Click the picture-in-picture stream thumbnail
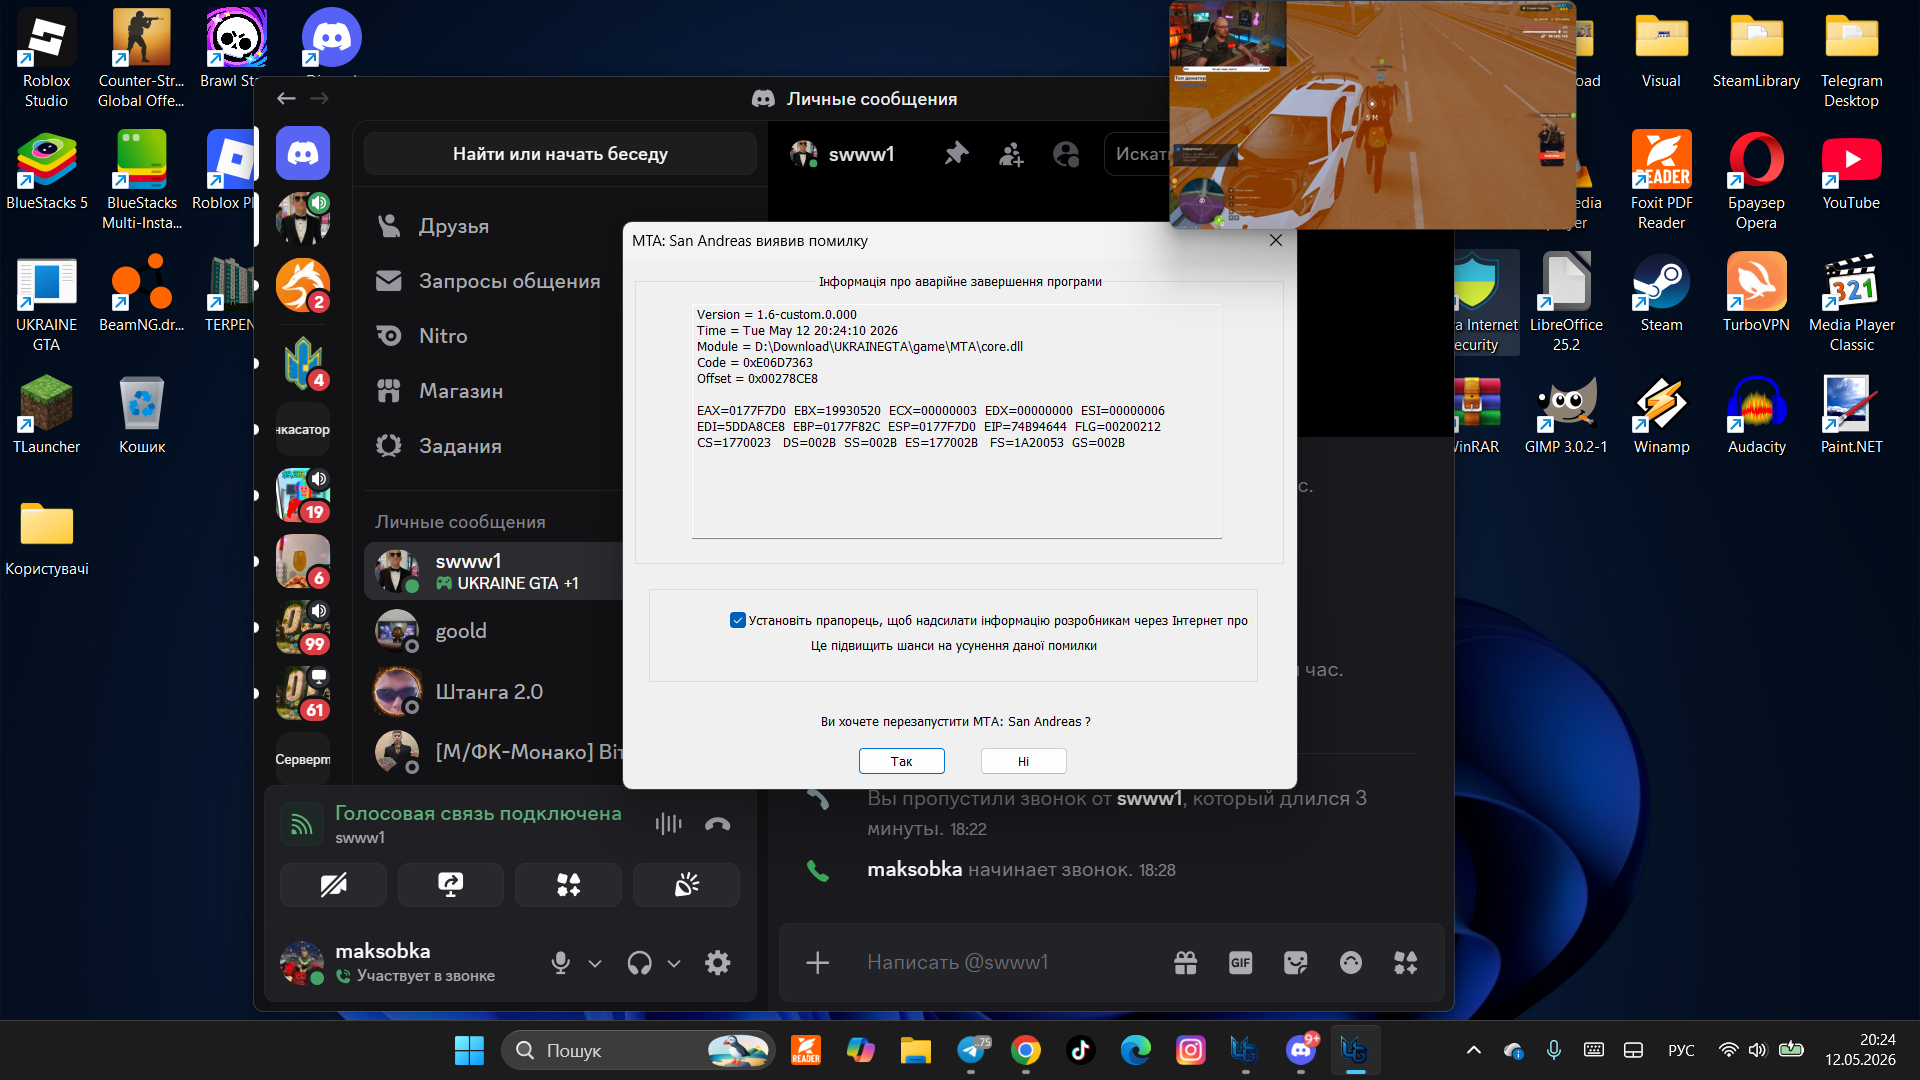The width and height of the screenshot is (1920, 1080). [1372, 115]
